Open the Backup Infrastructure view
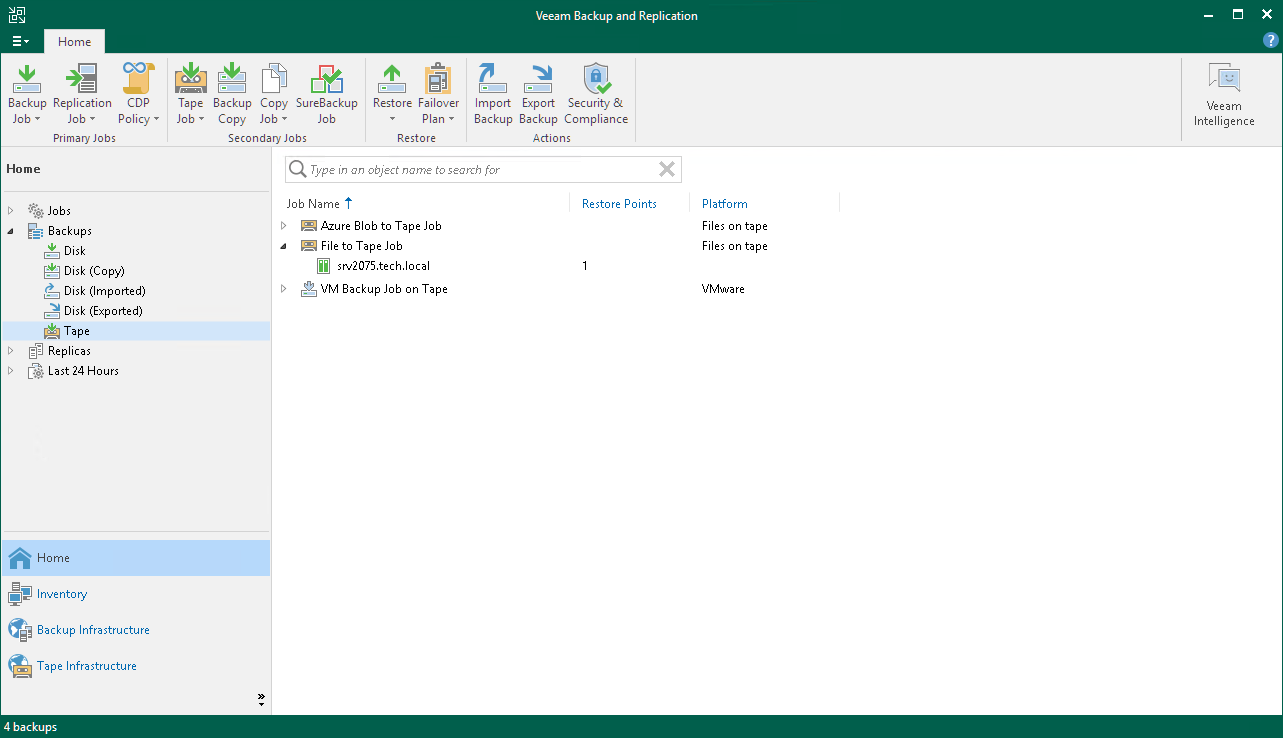1283x738 pixels. click(136, 630)
